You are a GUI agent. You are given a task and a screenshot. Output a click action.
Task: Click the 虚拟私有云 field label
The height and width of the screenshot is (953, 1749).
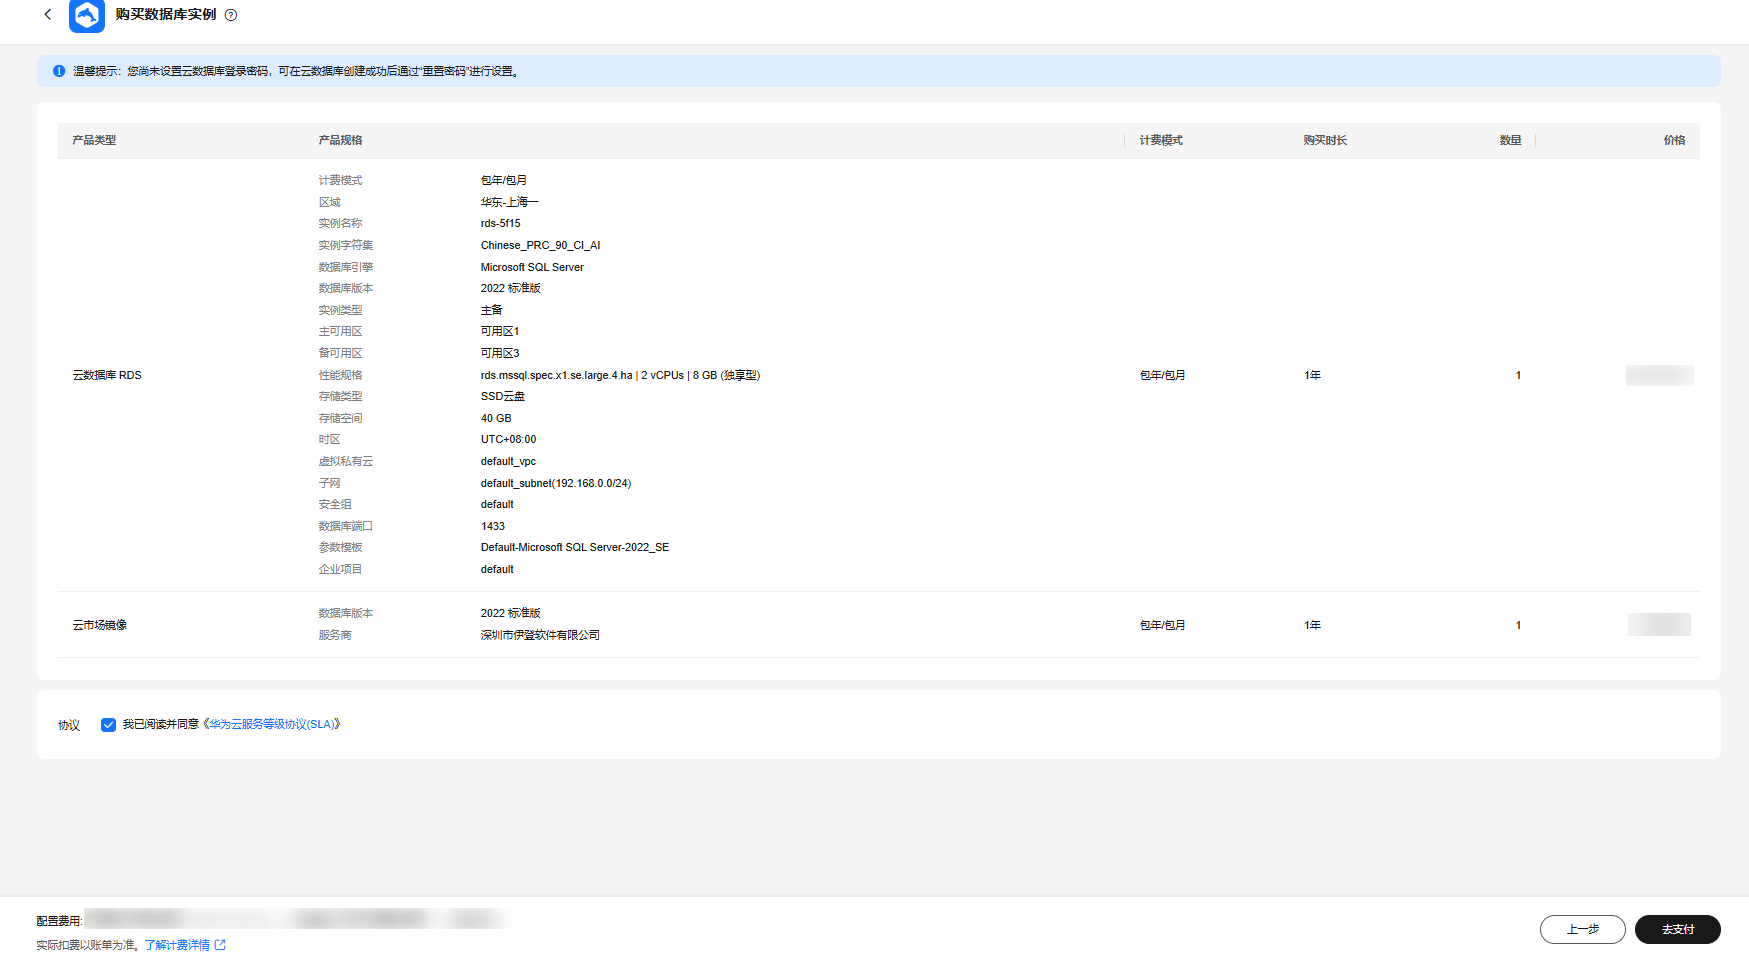point(346,461)
